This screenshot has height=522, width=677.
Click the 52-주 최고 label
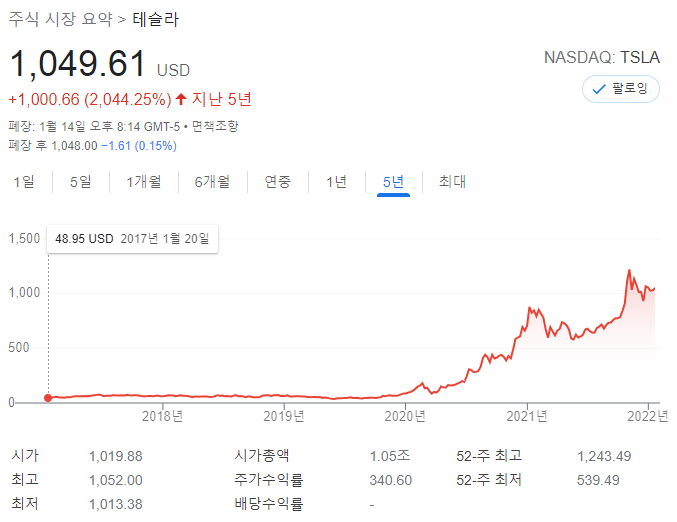[x=489, y=456]
